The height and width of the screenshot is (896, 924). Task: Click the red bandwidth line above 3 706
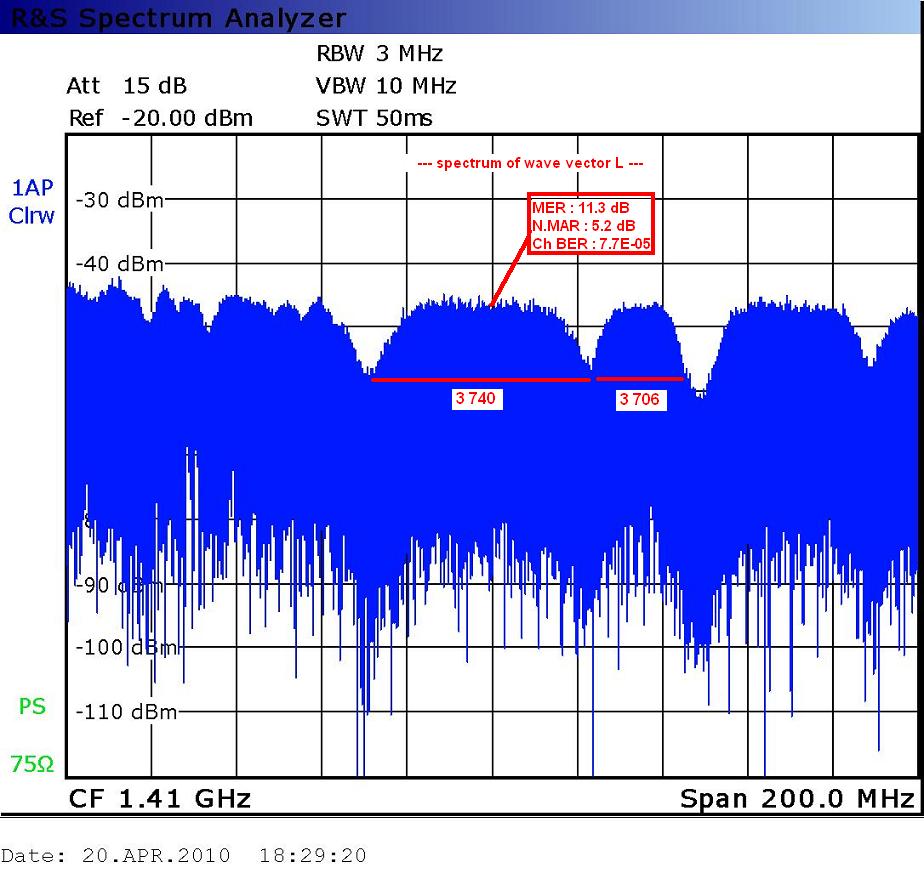coord(640,379)
